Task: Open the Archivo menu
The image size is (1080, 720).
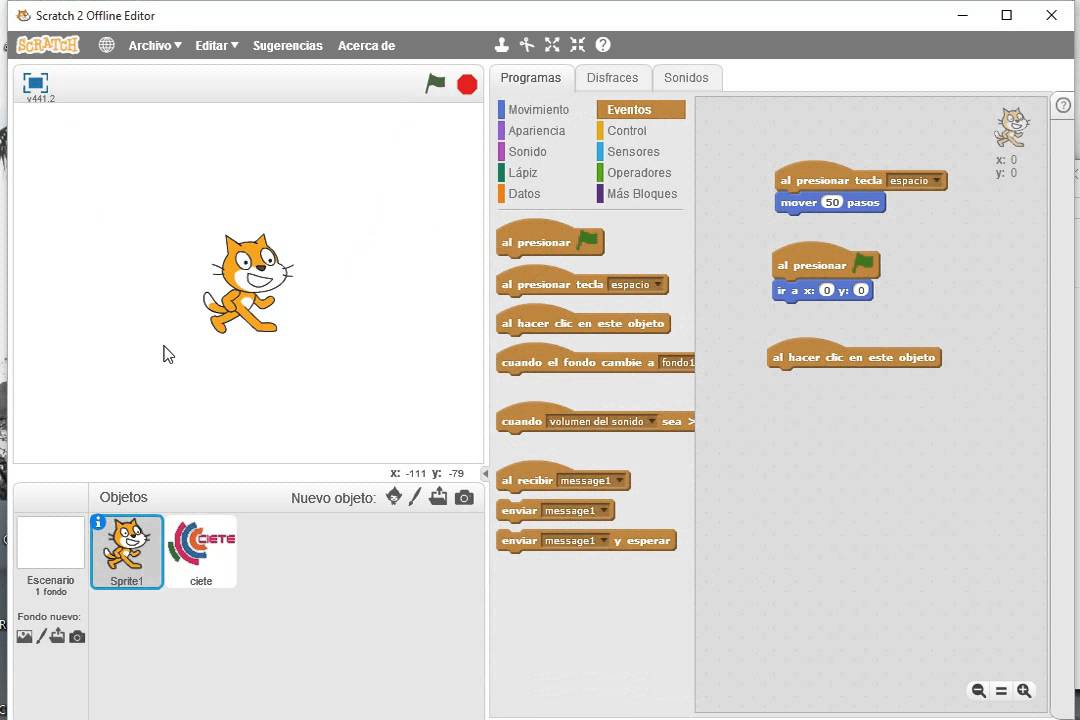Action: pyautogui.click(x=155, y=45)
